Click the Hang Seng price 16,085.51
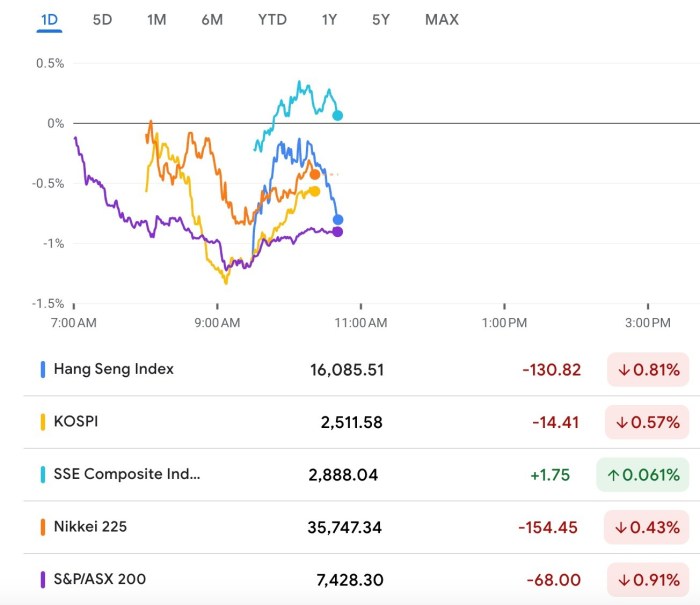Viewport: 700px width, 605px height. click(x=347, y=370)
